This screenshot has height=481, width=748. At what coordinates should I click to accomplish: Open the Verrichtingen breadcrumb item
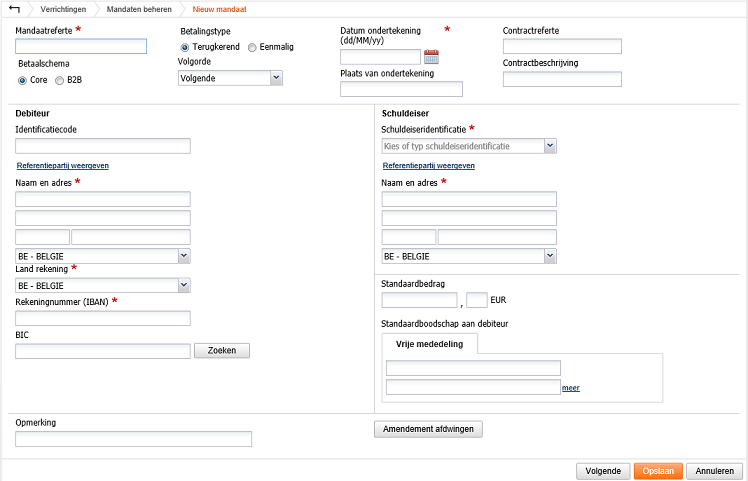(x=63, y=9)
